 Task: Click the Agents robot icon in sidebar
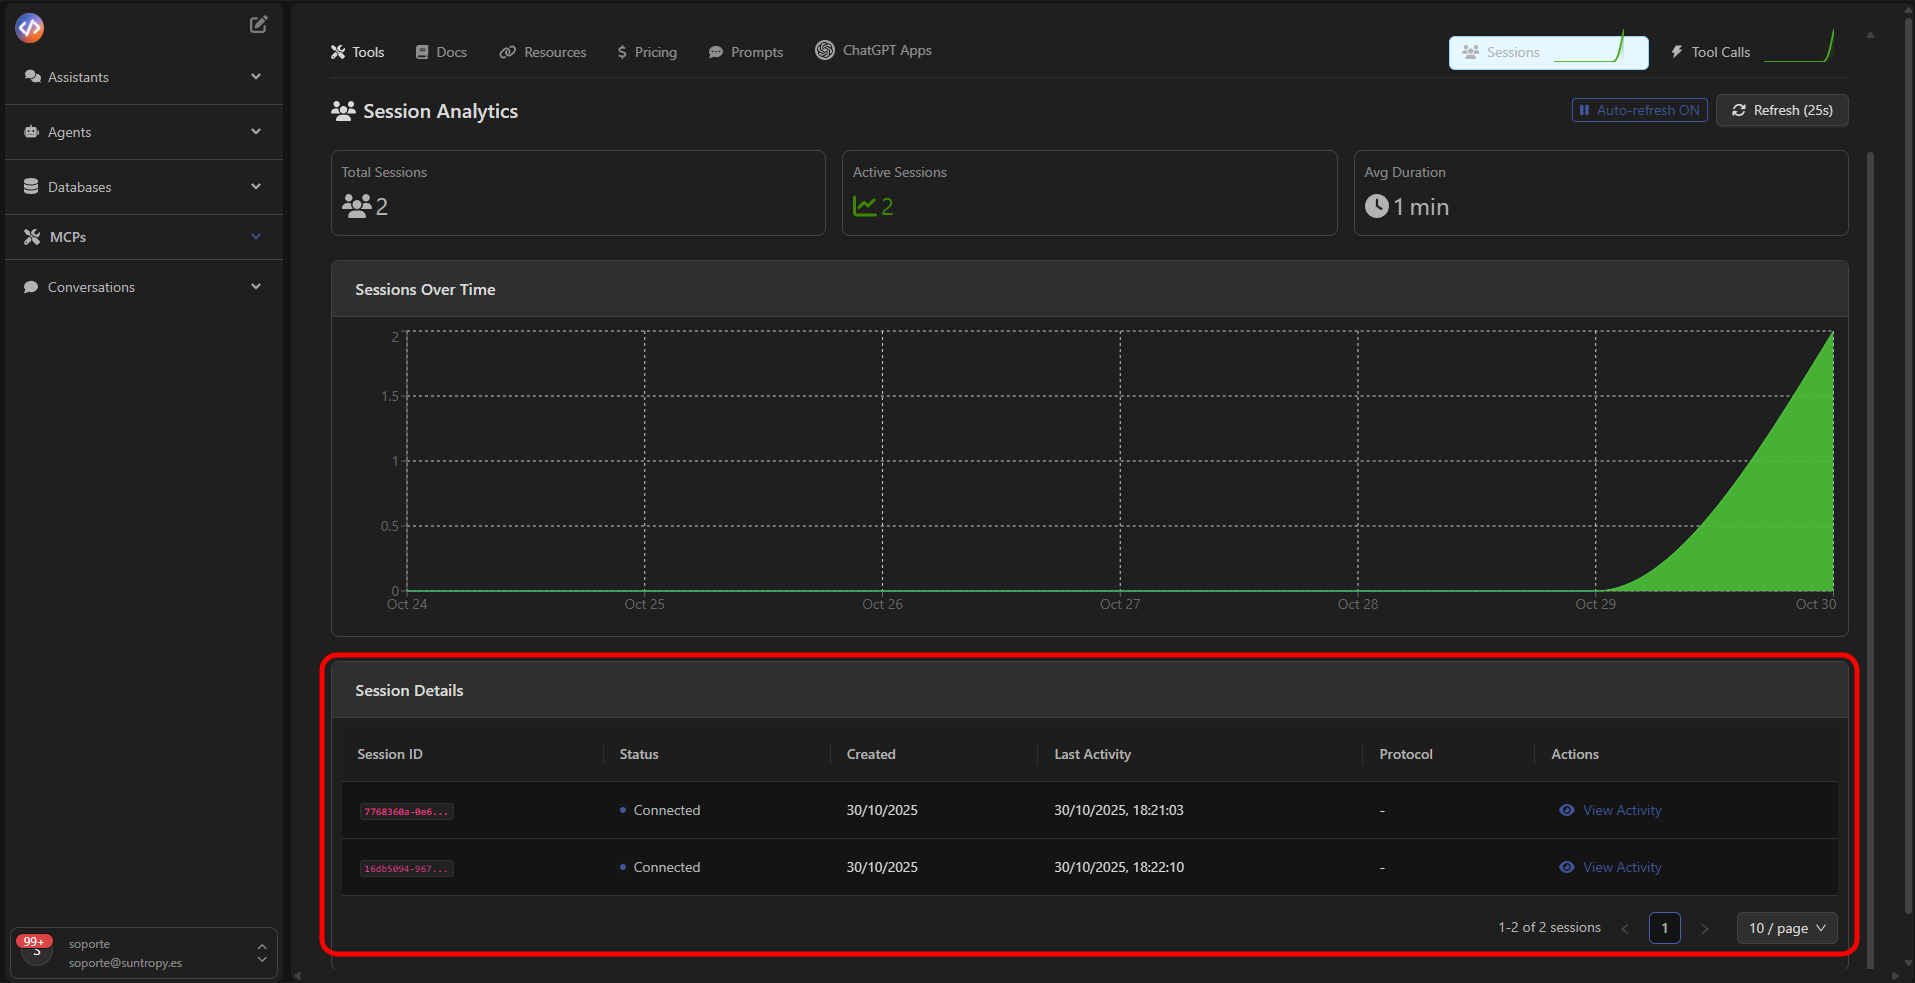pyautogui.click(x=31, y=132)
